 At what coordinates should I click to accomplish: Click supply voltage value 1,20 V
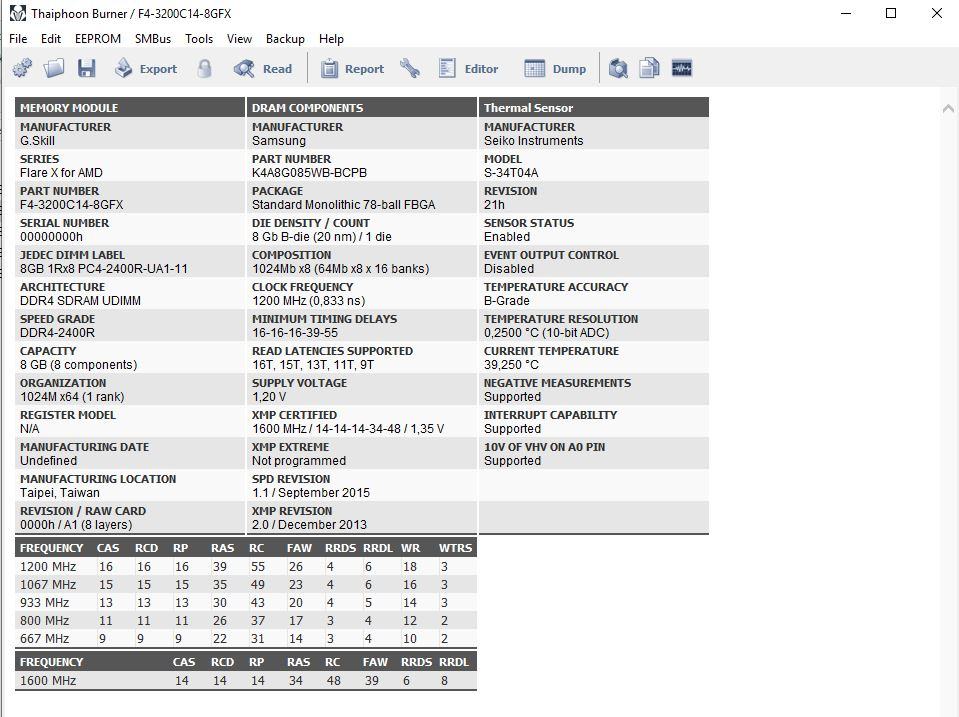click(x=269, y=396)
